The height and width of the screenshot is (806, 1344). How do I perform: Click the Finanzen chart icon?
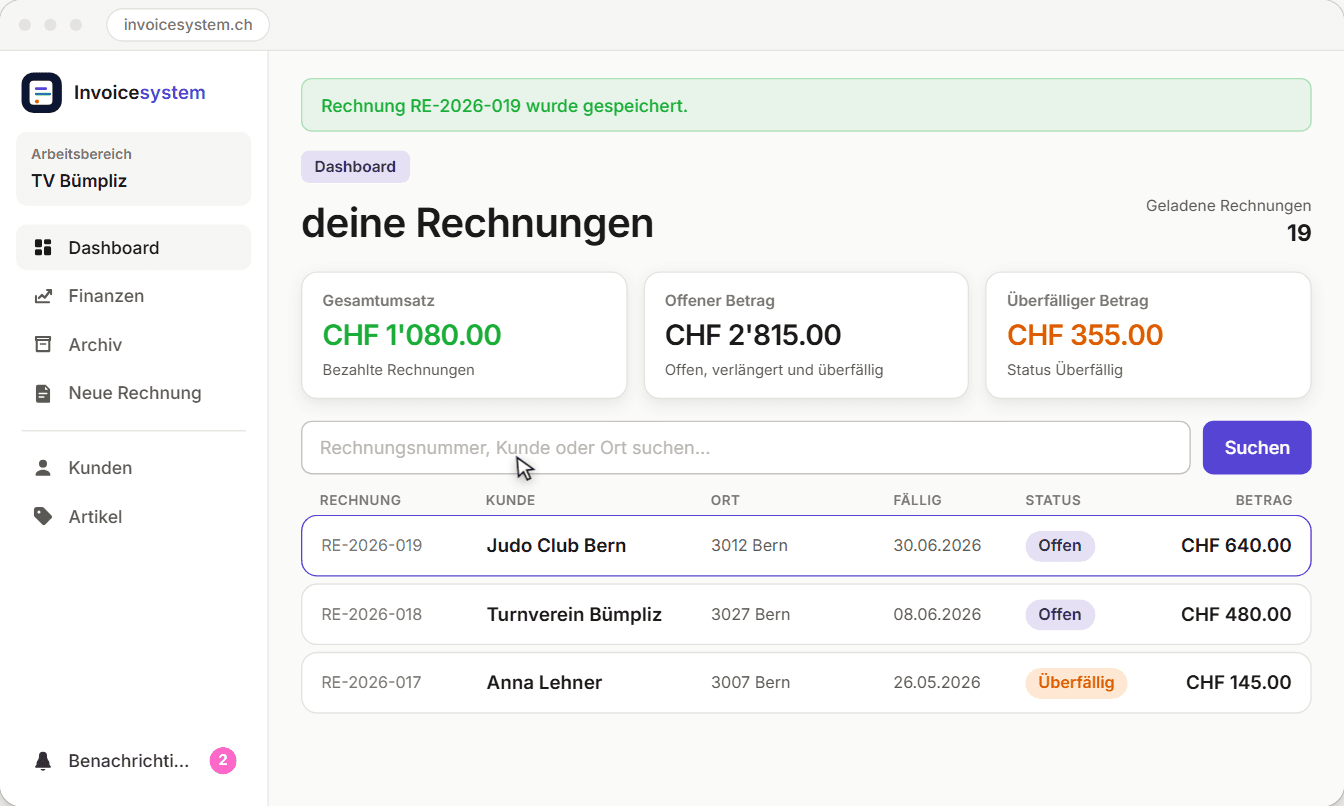[43, 296]
